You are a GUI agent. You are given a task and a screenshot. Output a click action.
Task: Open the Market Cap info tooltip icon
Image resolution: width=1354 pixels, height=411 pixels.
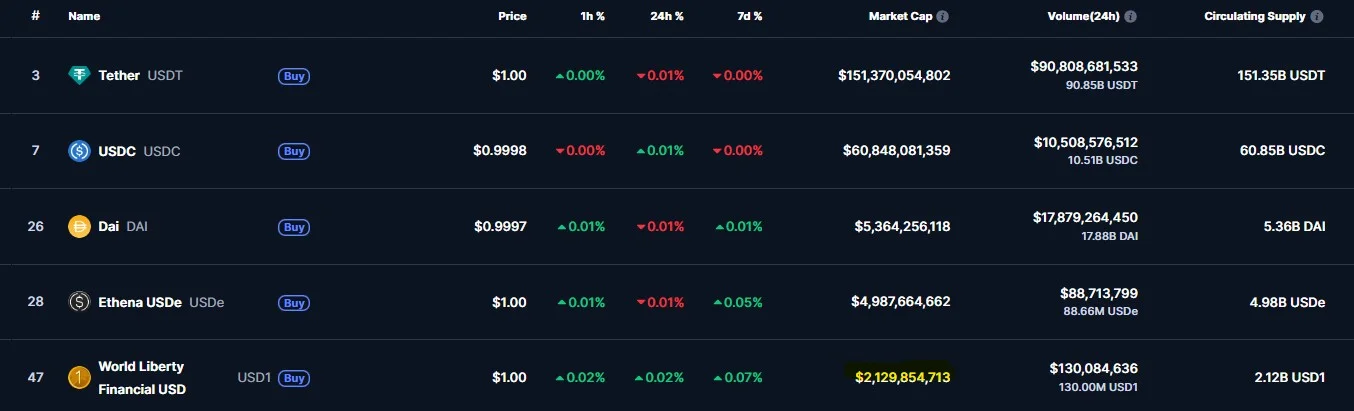[x=943, y=17]
